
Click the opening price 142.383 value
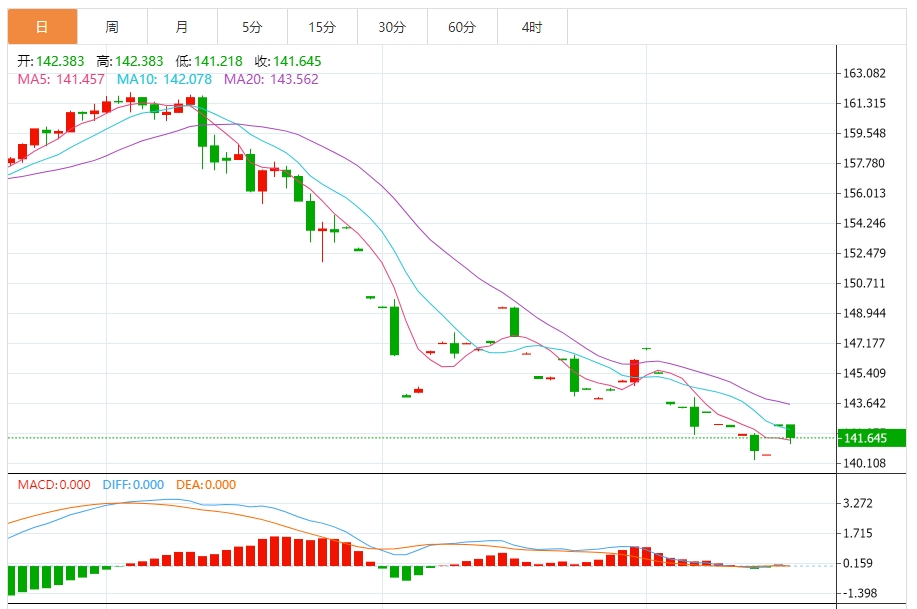[x=60, y=61]
